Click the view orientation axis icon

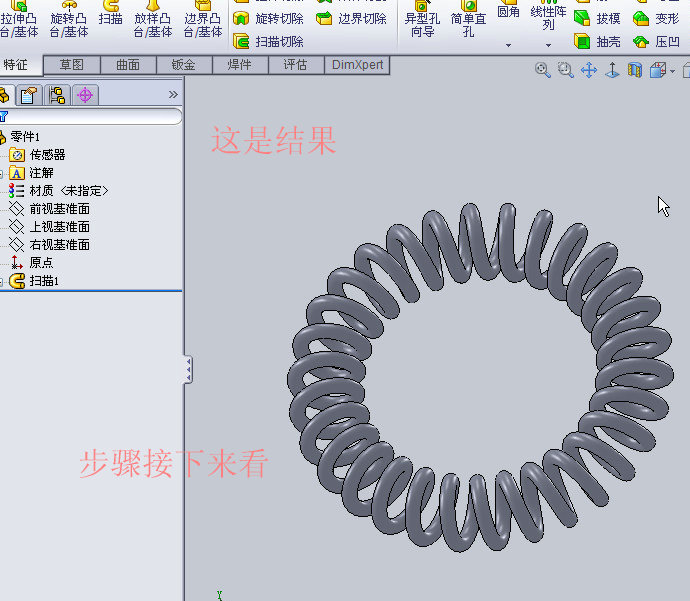tap(612, 70)
